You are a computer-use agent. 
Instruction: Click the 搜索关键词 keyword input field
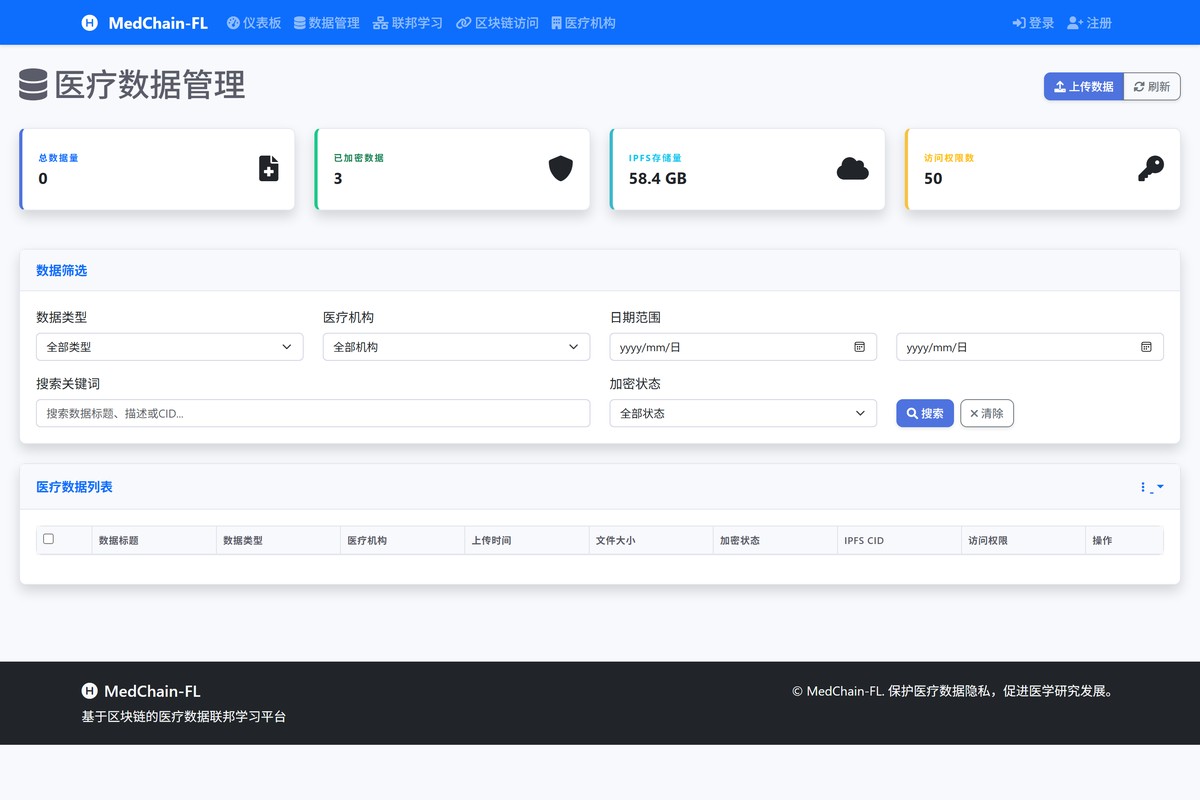coord(313,412)
